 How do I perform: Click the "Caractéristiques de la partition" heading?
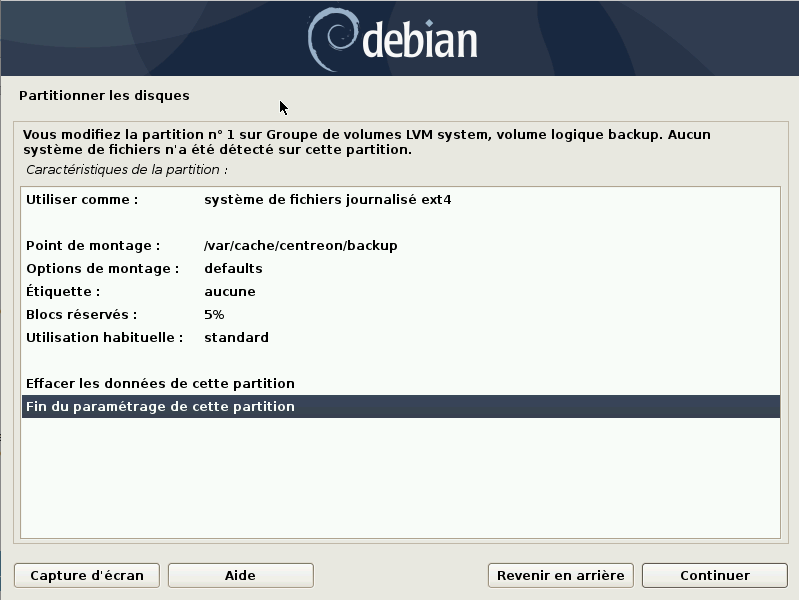pyautogui.click(x=126, y=170)
